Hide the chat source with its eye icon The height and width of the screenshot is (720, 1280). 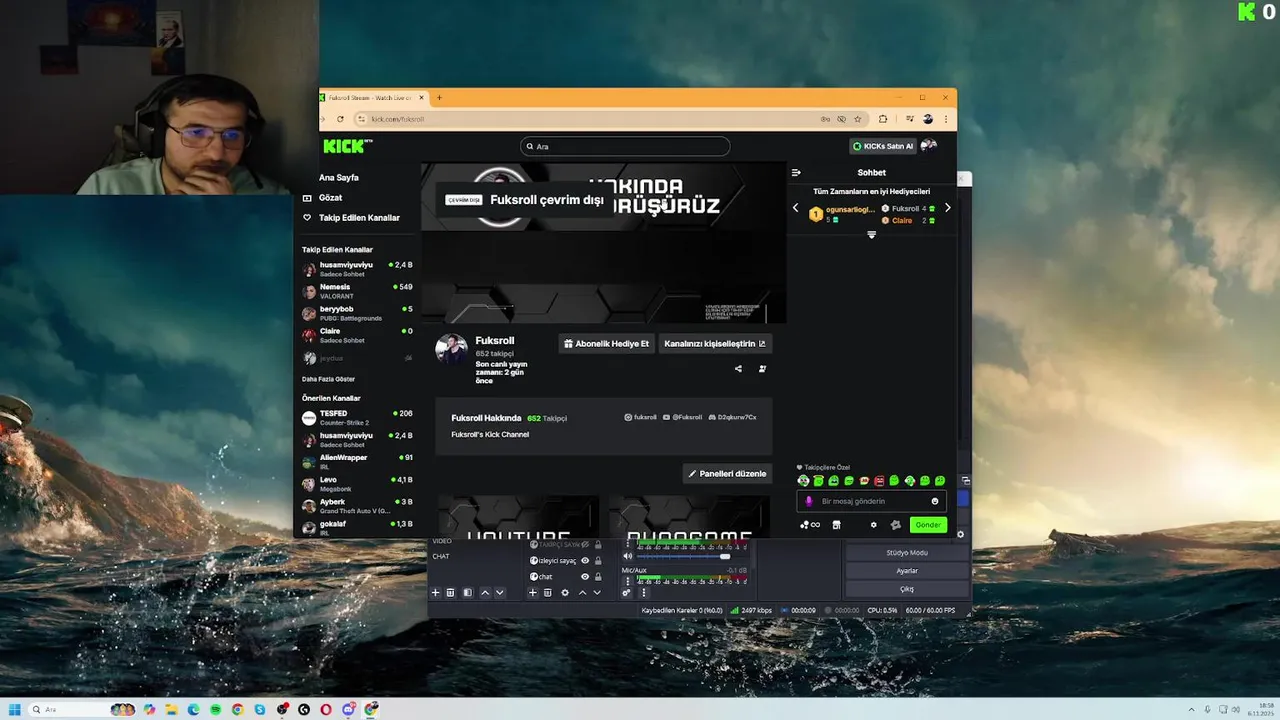tap(585, 577)
